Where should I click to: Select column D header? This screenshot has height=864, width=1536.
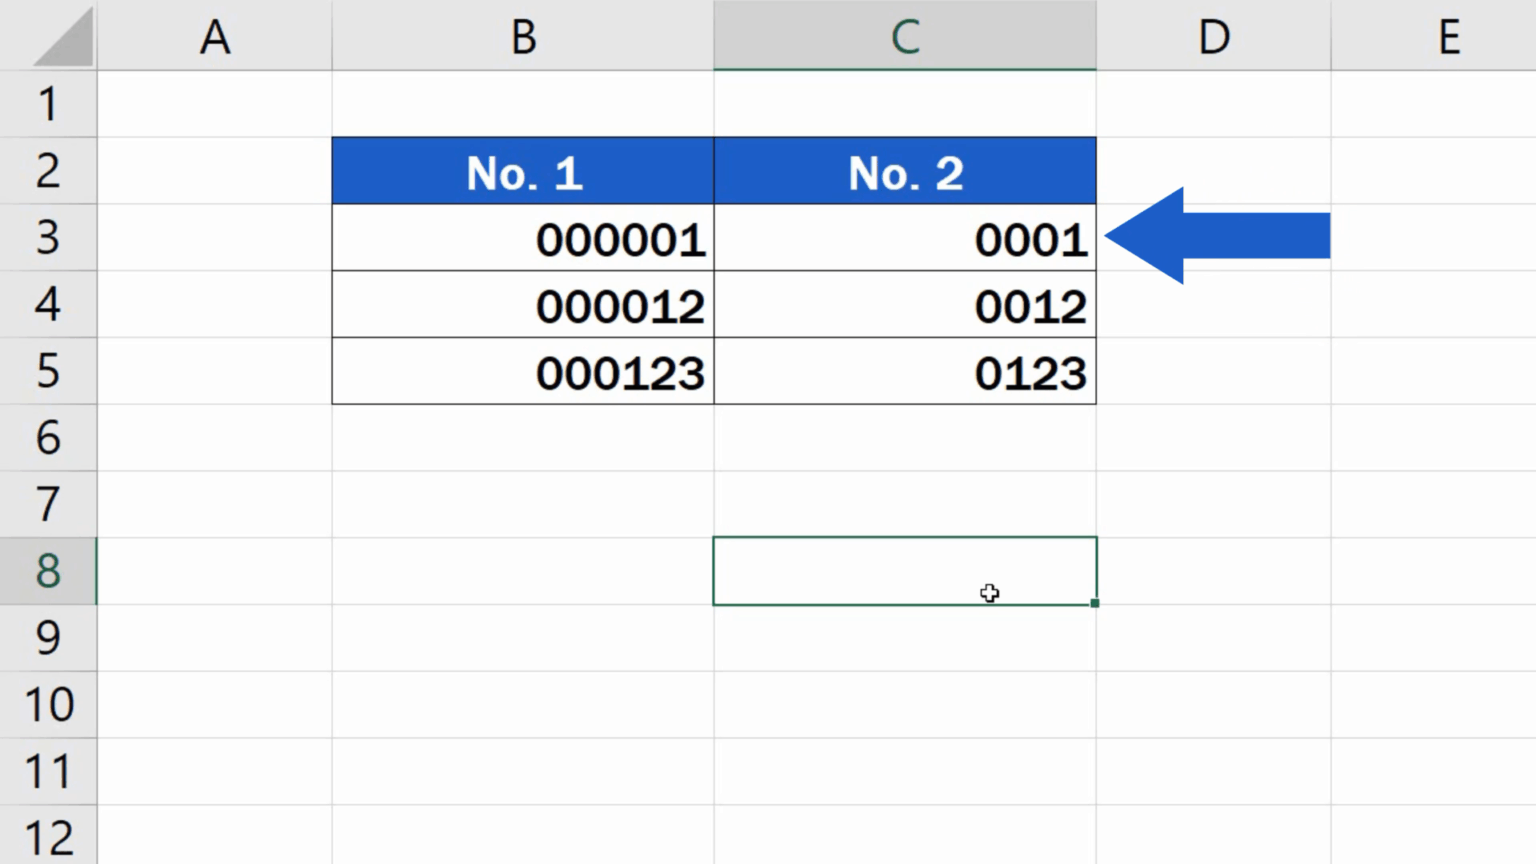[x=1212, y=37]
